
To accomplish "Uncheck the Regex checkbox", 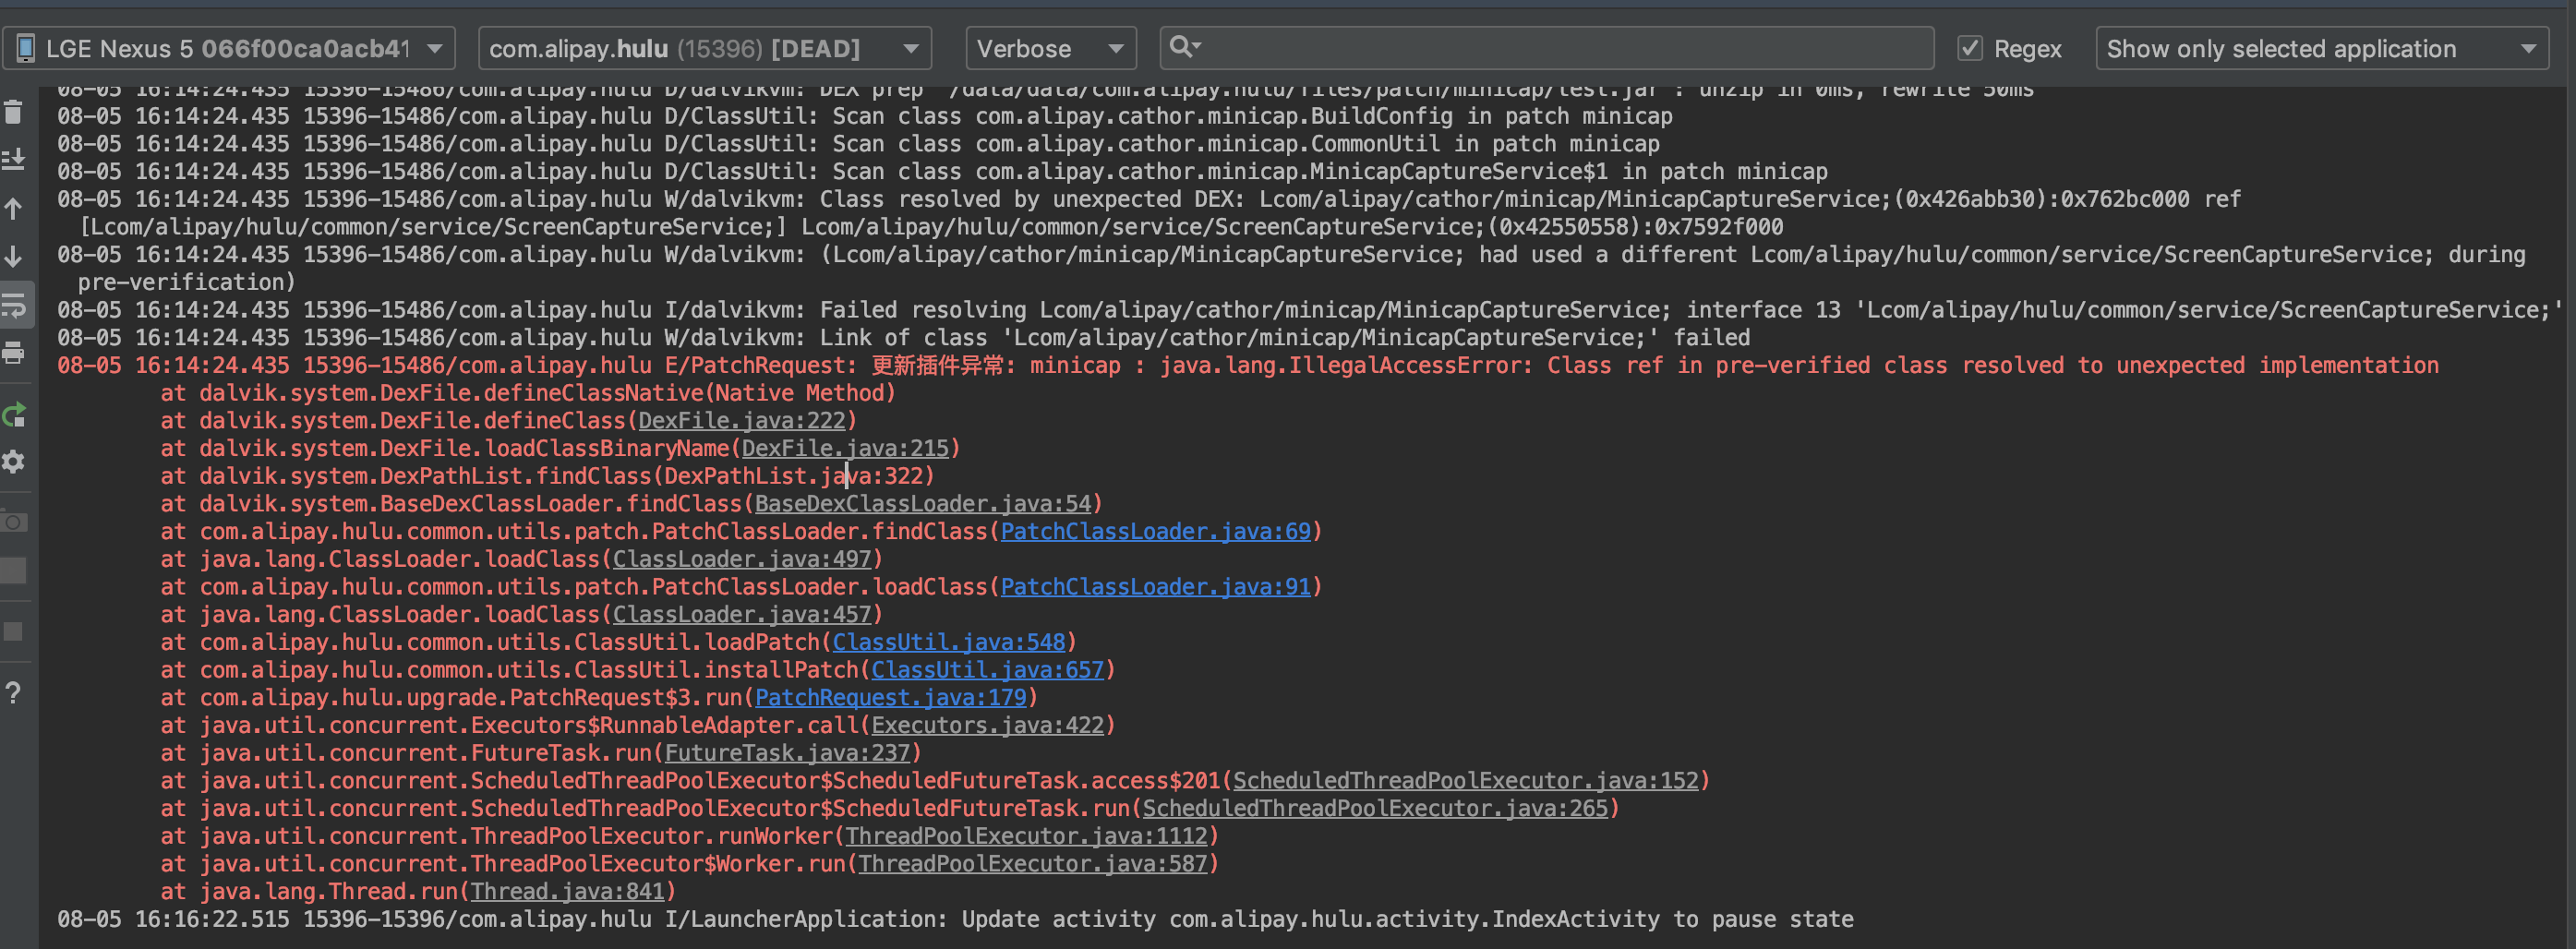I will tap(1969, 48).
